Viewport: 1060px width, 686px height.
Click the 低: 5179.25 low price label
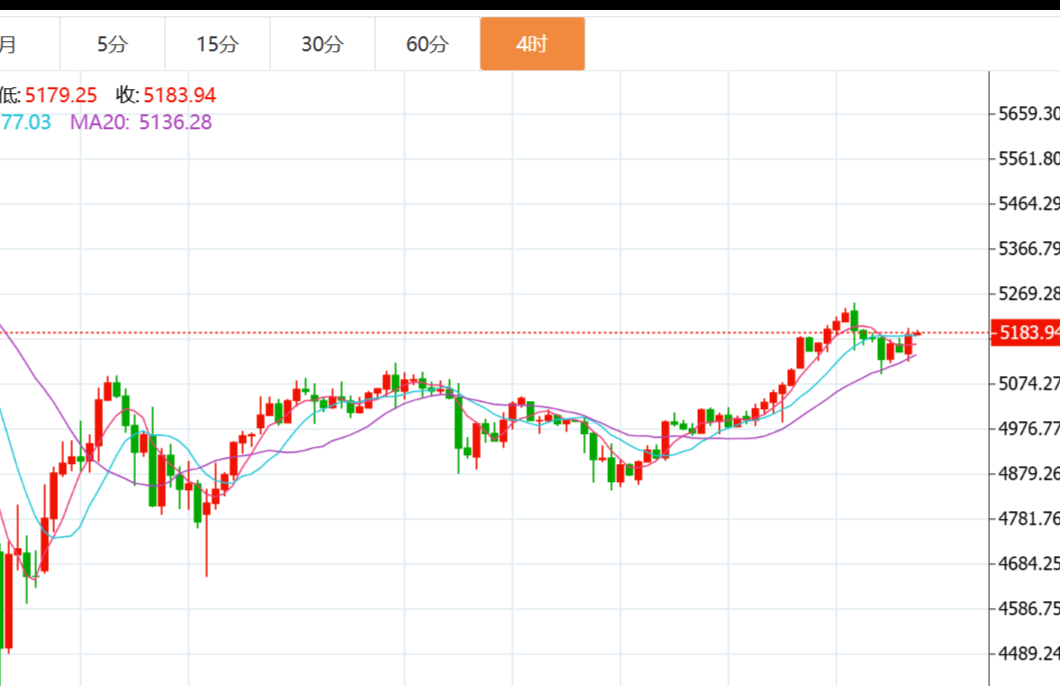coord(48,95)
